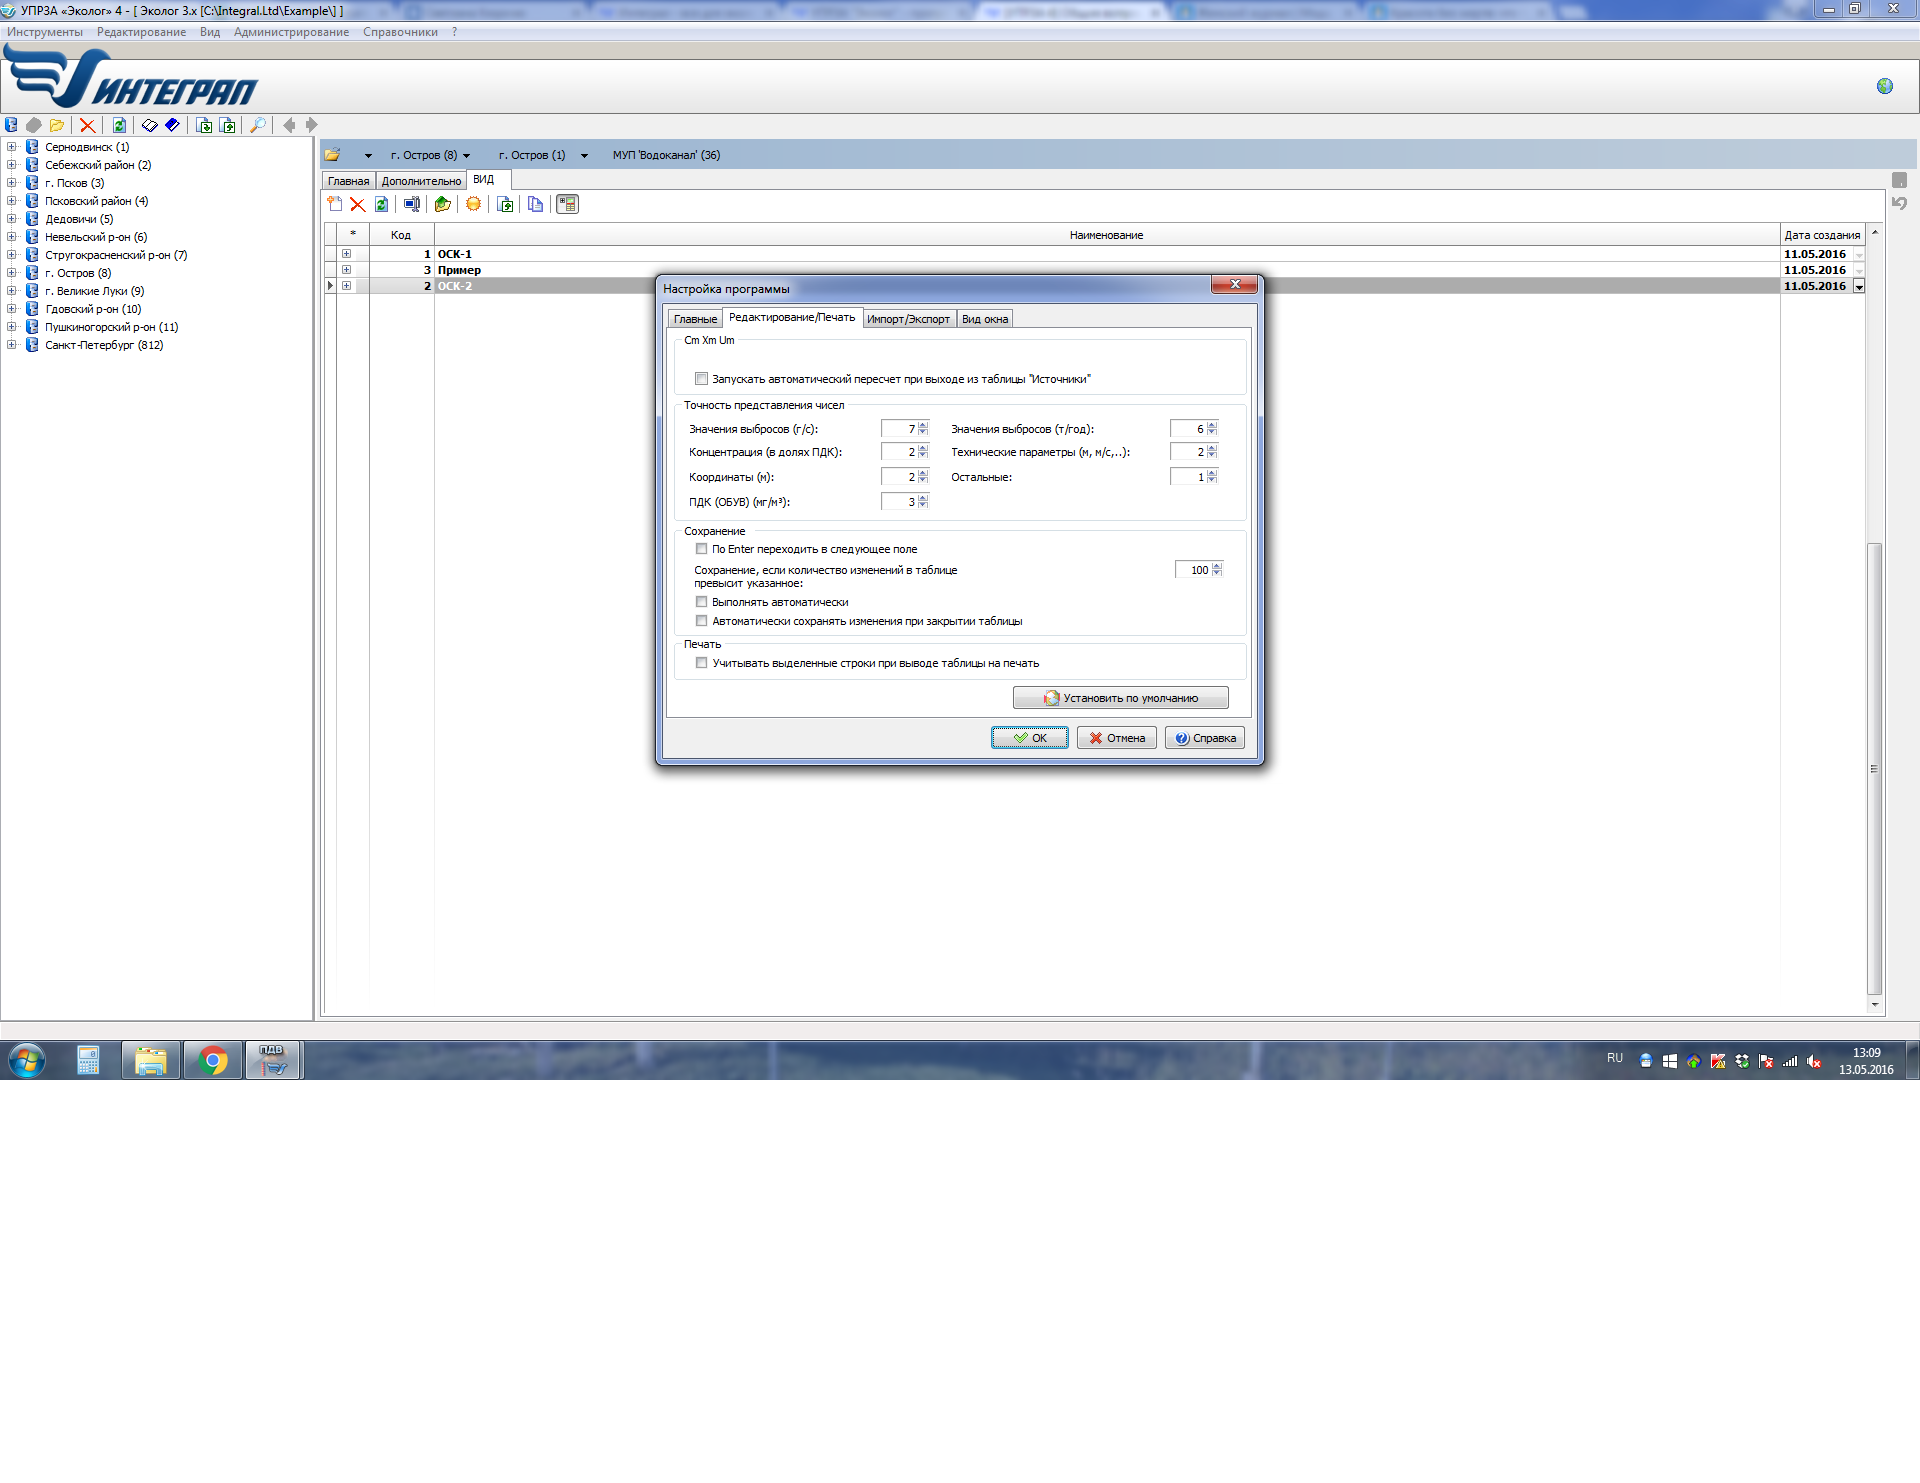Screen dimensions: 1920x1483
Task: Click the new document icon in ВИД toolbar
Action: pyautogui.click(x=335, y=204)
